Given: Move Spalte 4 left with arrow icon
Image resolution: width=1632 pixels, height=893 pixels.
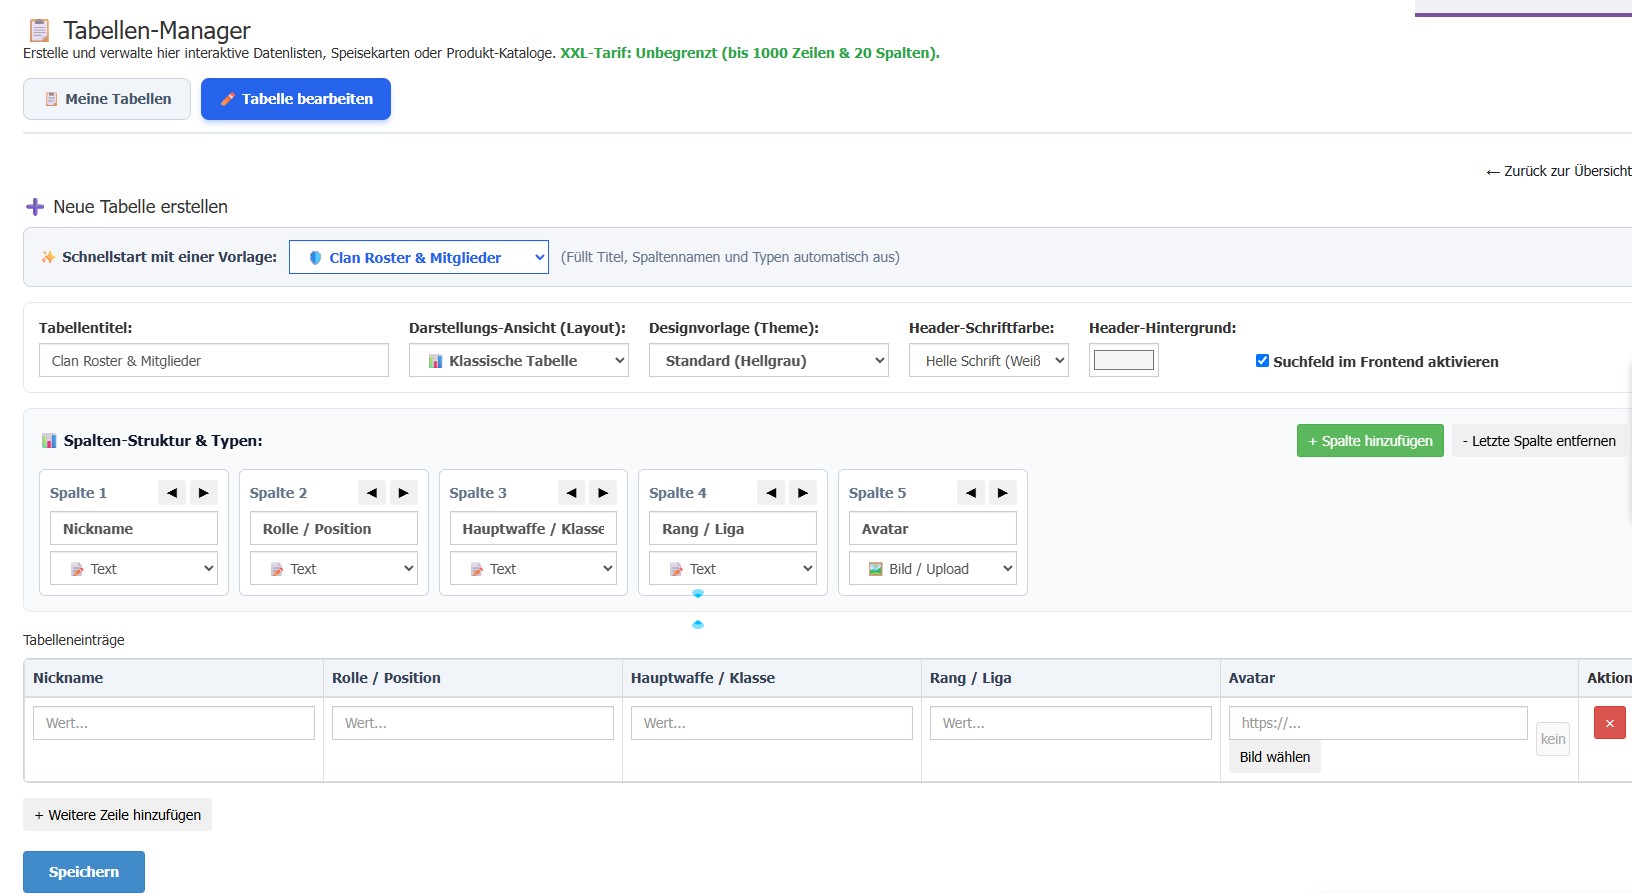Looking at the screenshot, I should coord(771,493).
